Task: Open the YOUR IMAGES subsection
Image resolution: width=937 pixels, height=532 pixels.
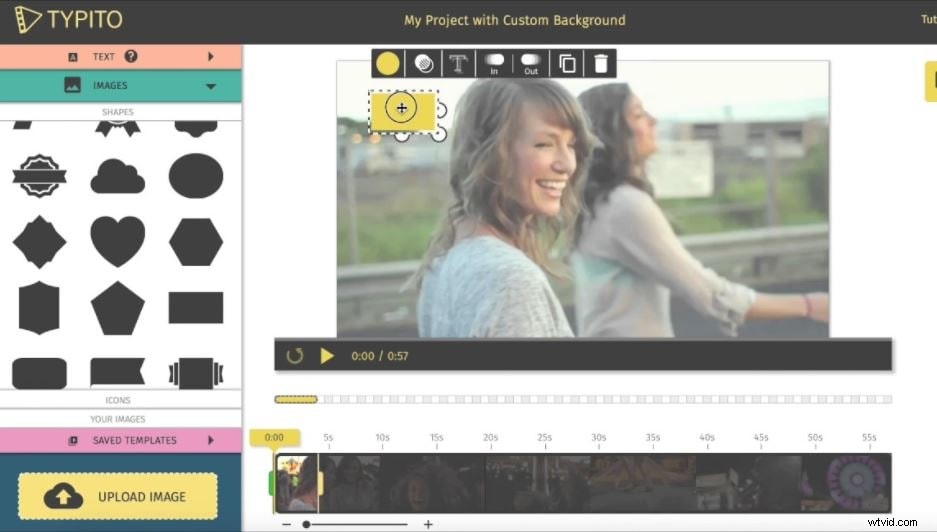Action: (x=118, y=419)
